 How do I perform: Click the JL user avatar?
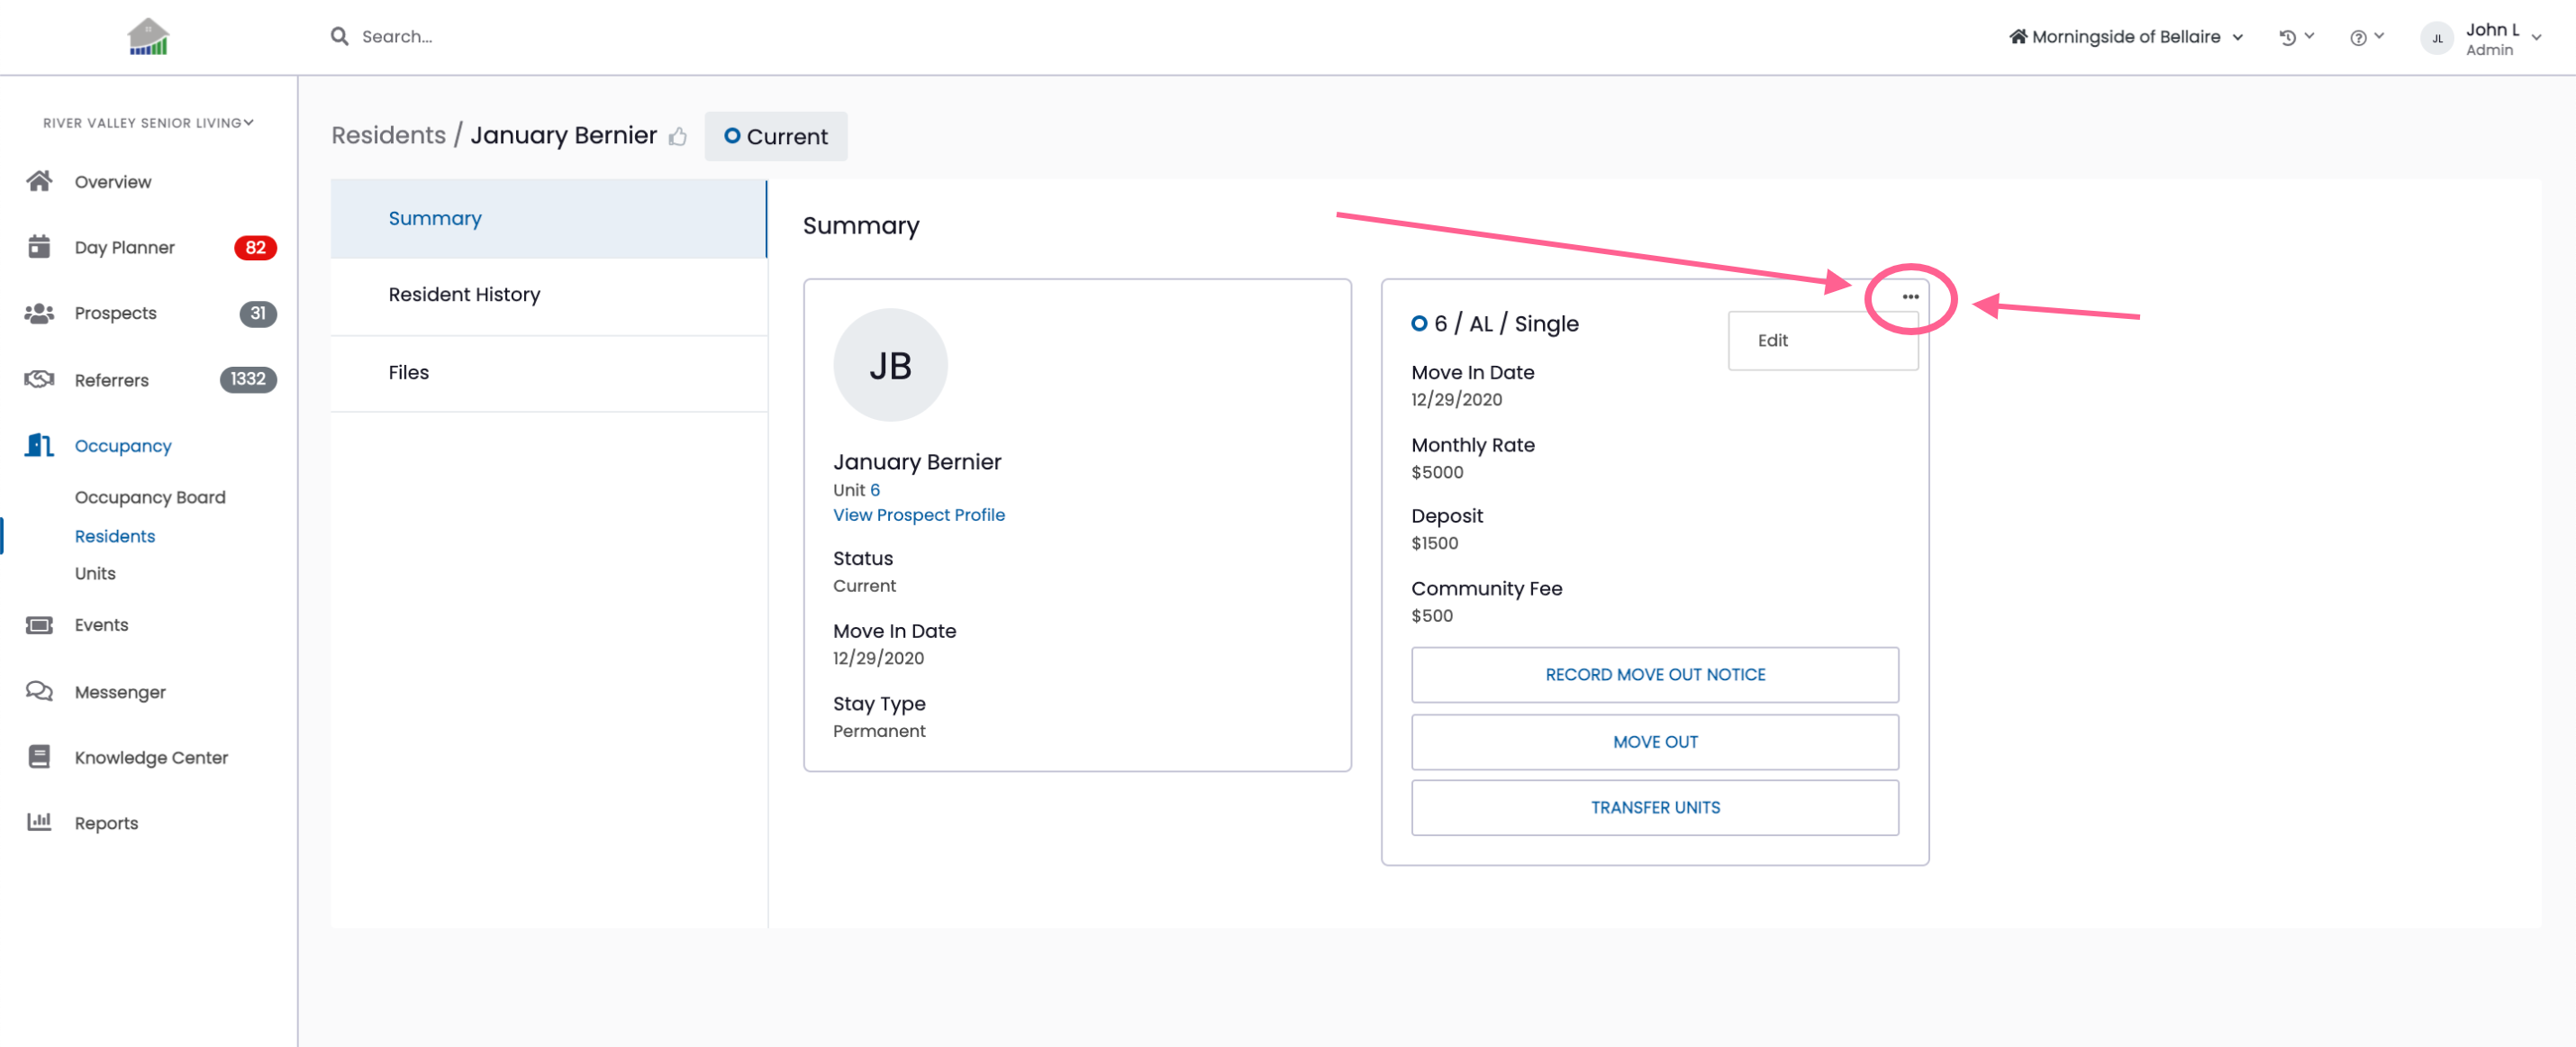[2437, 39]
